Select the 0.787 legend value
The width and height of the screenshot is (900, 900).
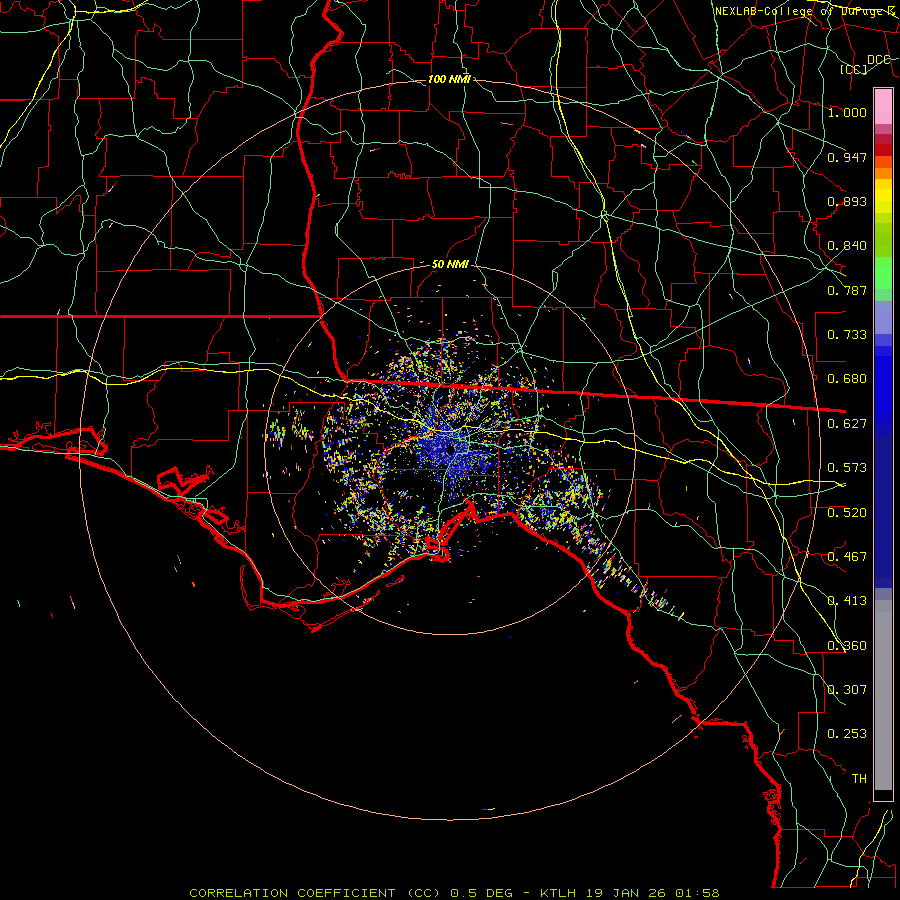click(847, 290)
